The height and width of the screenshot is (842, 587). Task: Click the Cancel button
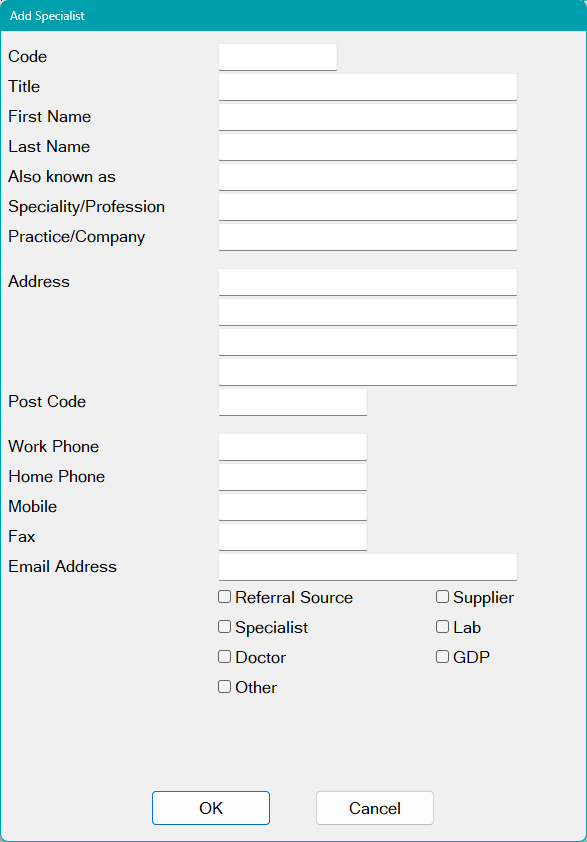[x=374, y=808]
